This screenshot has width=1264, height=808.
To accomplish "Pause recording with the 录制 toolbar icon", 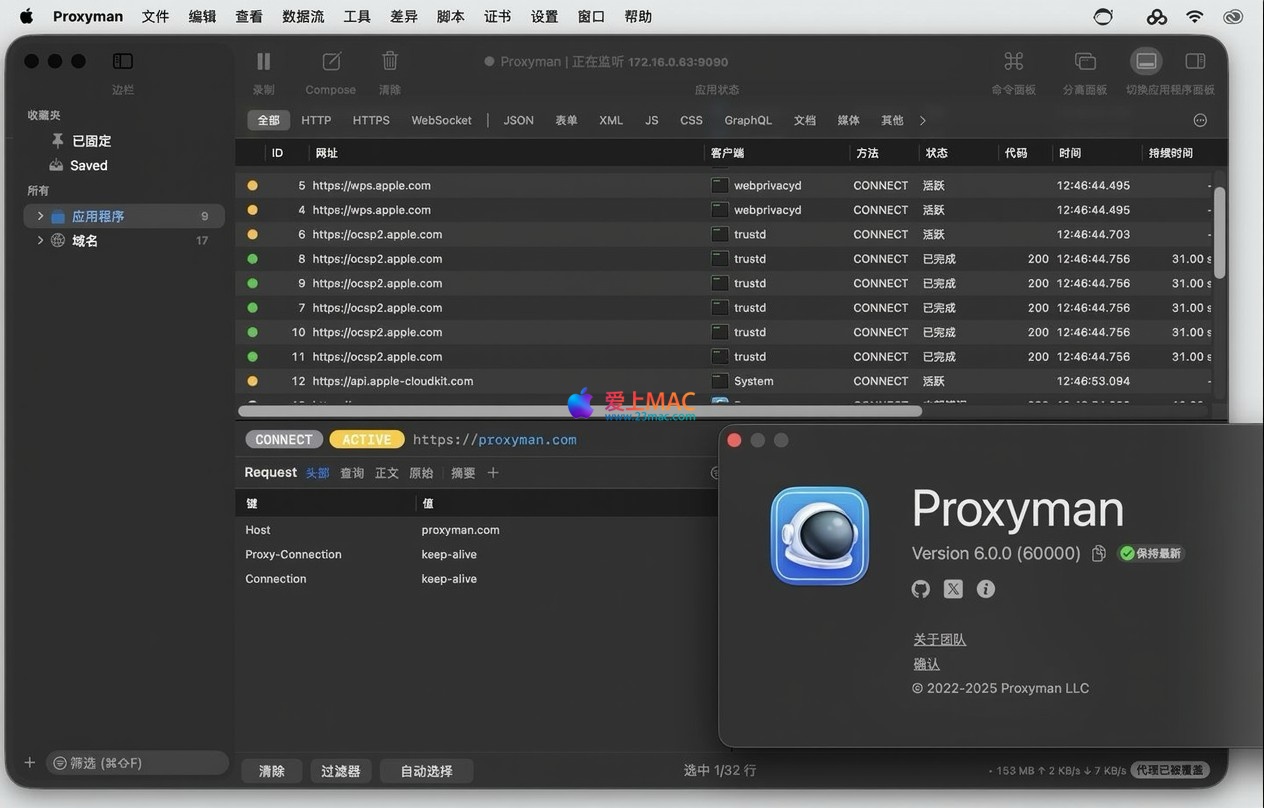I will 263,62.
